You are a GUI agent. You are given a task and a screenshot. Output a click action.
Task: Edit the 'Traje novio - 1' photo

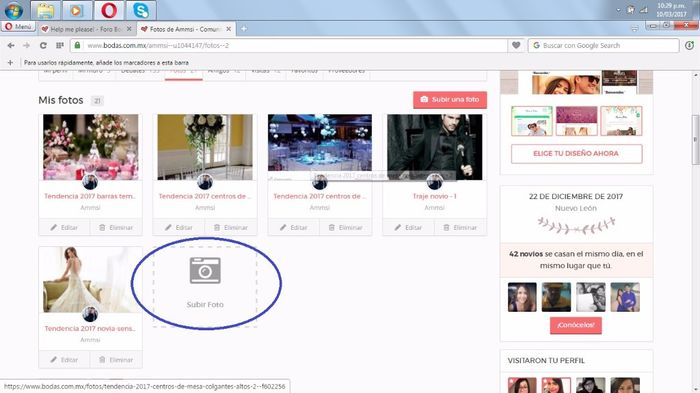(x=408, y=227)
